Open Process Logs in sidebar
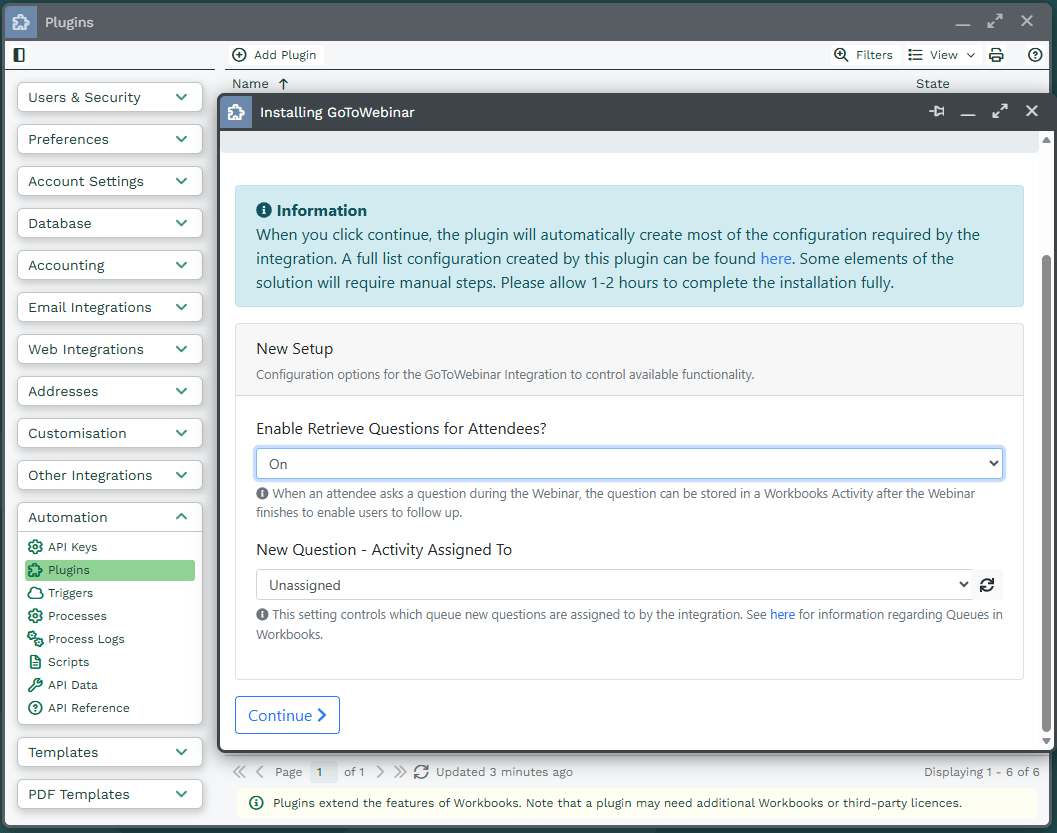 point(85,639)
